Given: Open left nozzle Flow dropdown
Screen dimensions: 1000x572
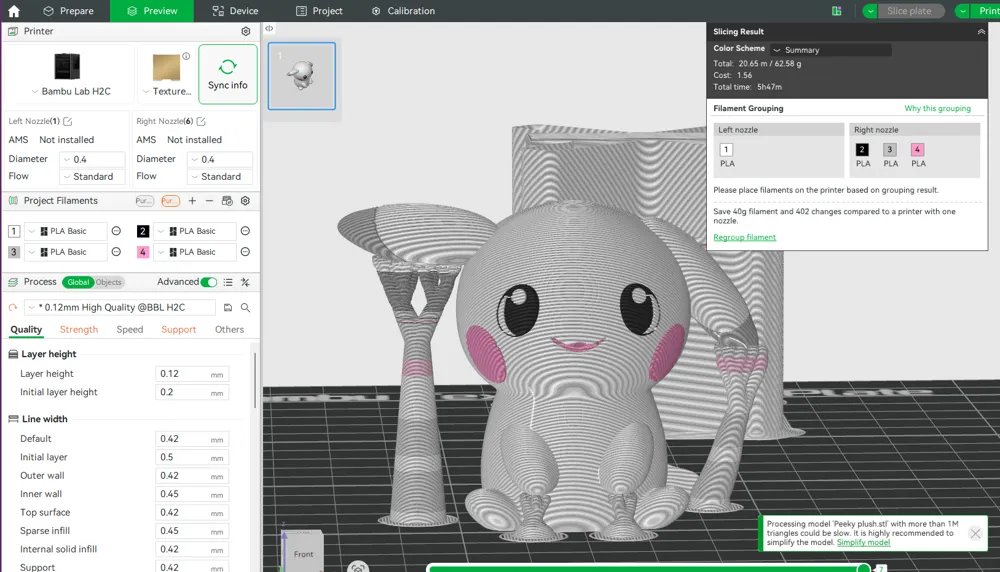Looking at the screenshot, I should click(x=92, y=177).
